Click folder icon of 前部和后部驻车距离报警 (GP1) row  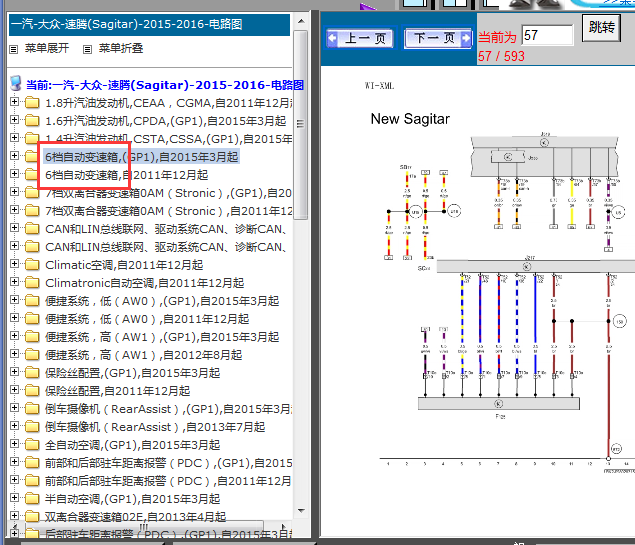(32, 463)
